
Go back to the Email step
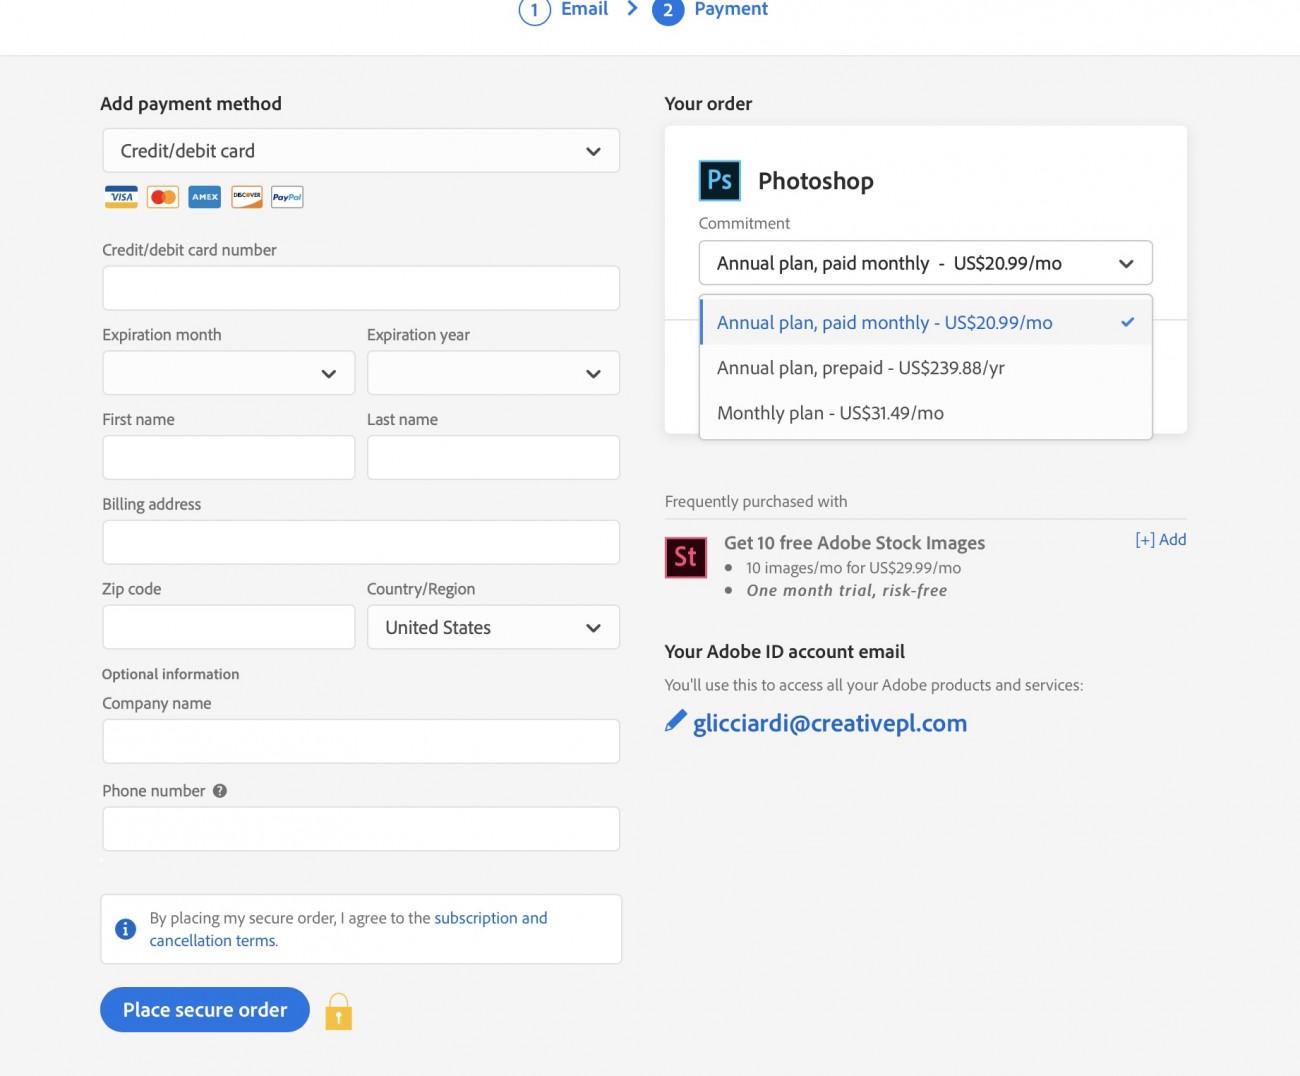point(584,9)
